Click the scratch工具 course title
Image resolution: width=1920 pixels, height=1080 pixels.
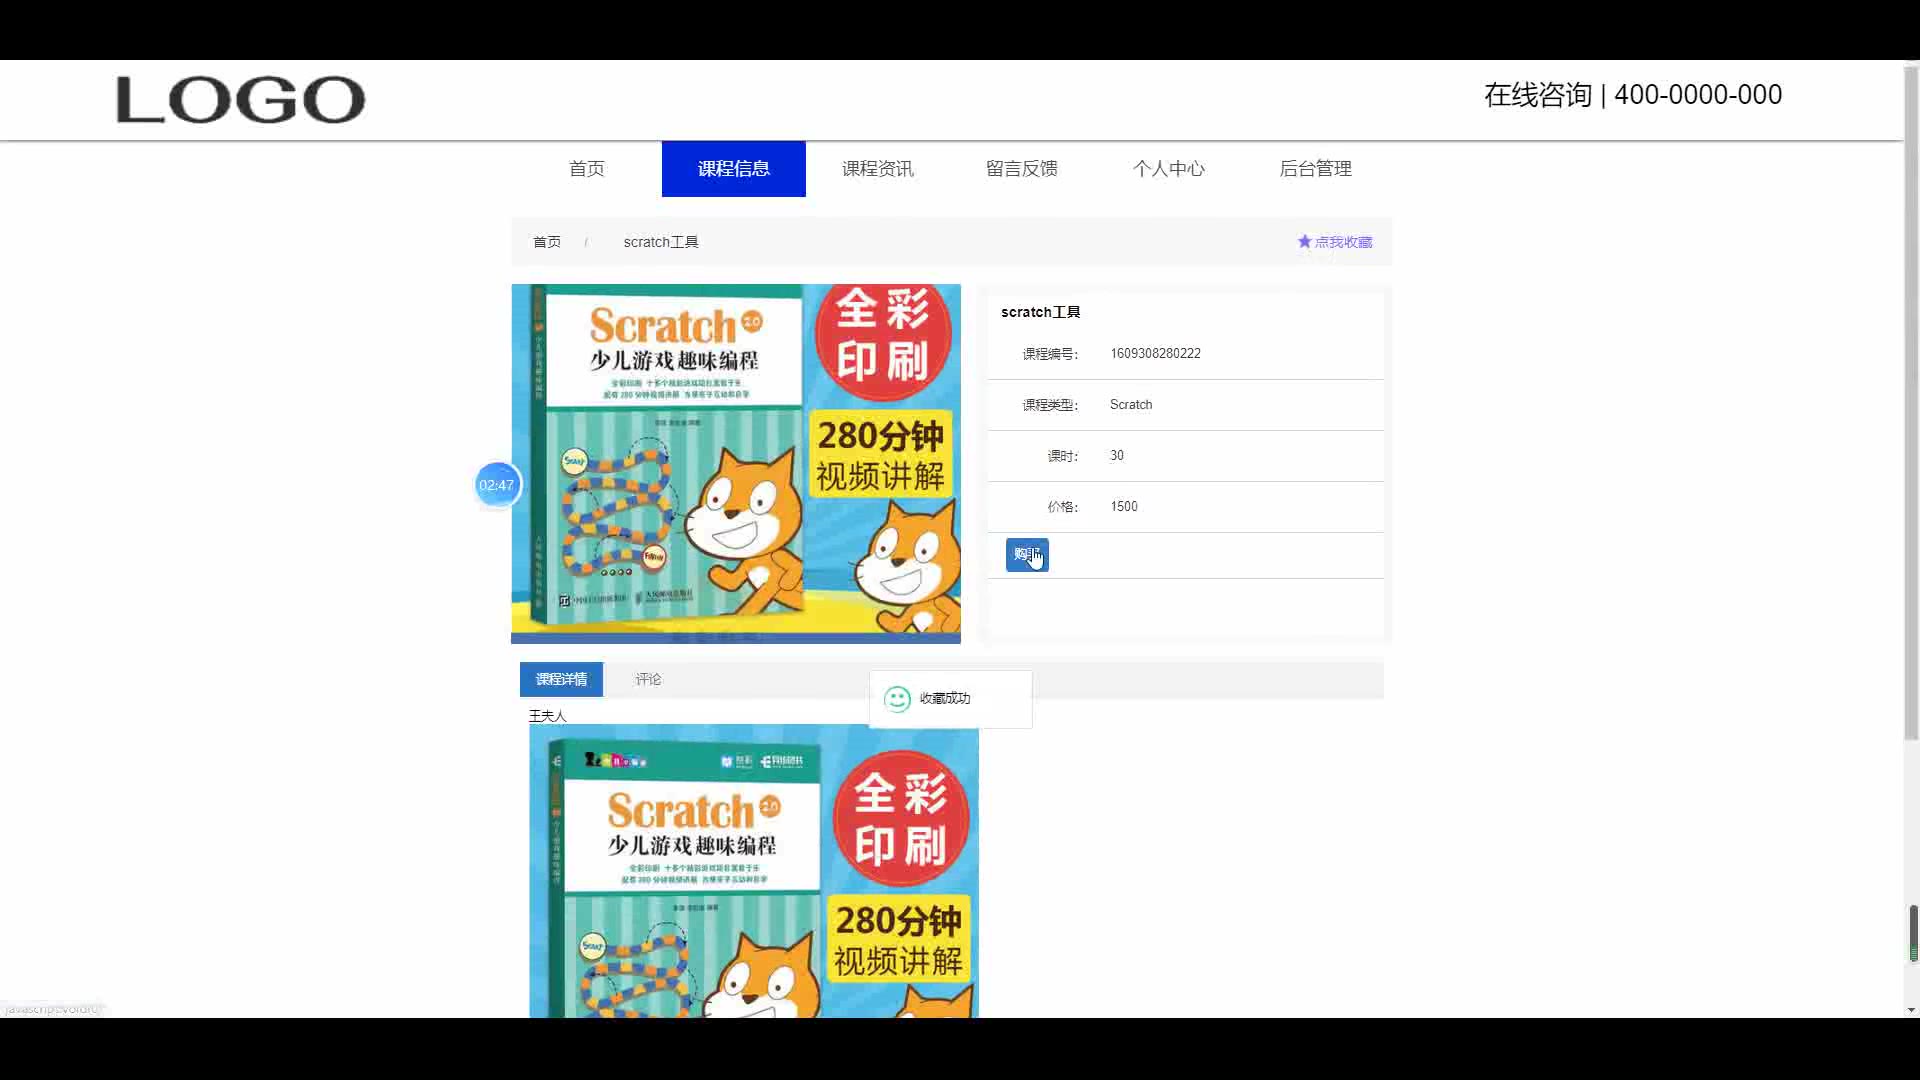(x=1040, y=312)
